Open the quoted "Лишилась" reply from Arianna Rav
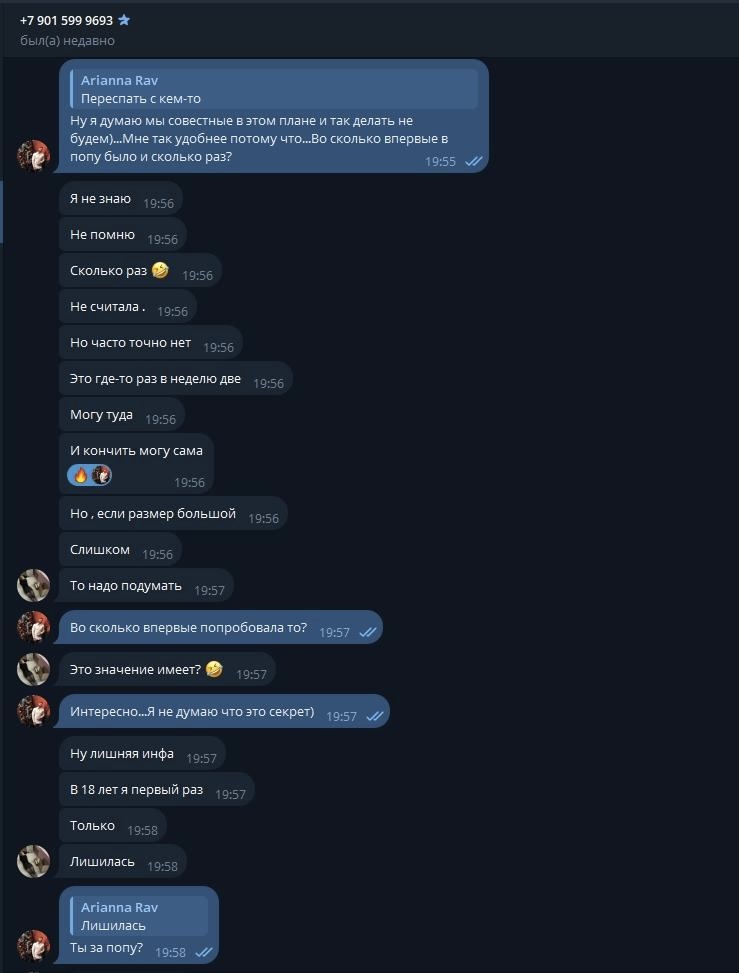Screen dimensions: 739x973 tap(138, 916)
